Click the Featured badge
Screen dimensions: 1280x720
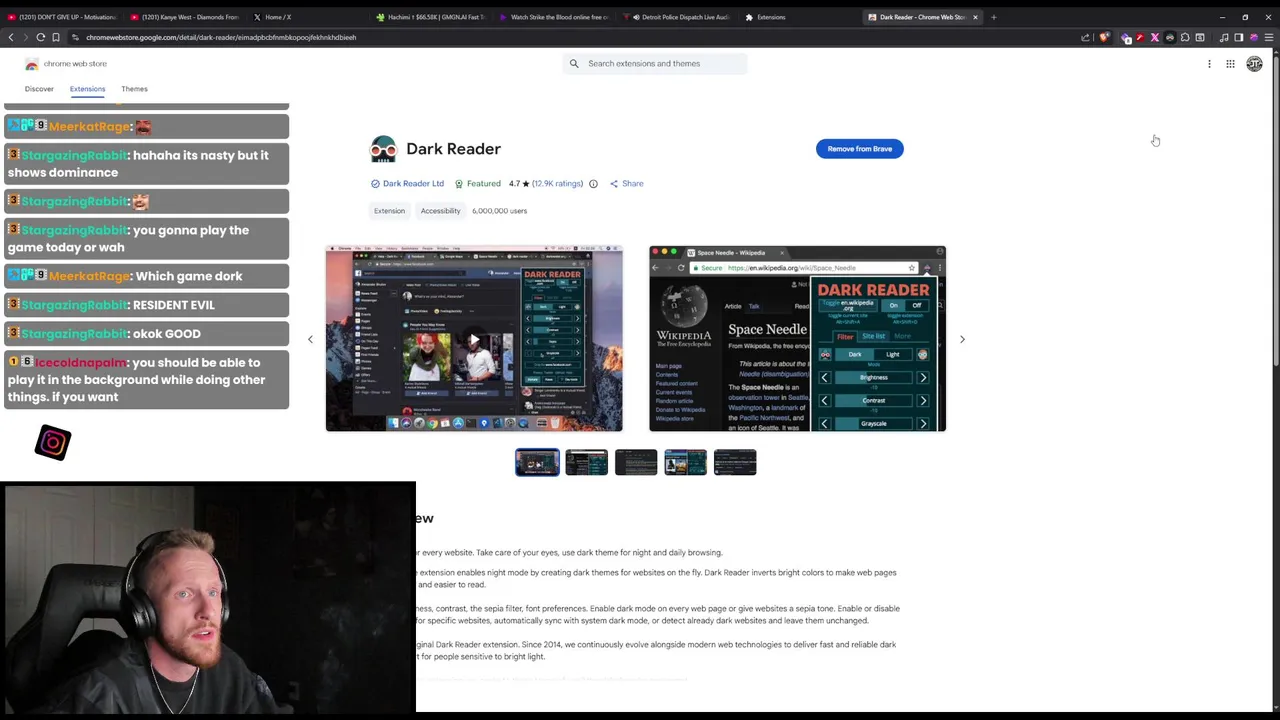(478, 184)
